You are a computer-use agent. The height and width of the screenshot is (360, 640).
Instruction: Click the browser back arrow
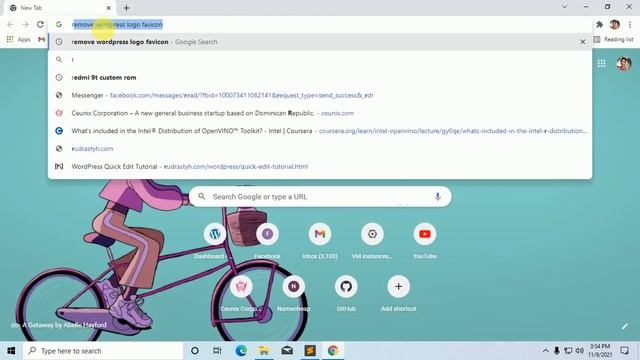tap(10, 24)
